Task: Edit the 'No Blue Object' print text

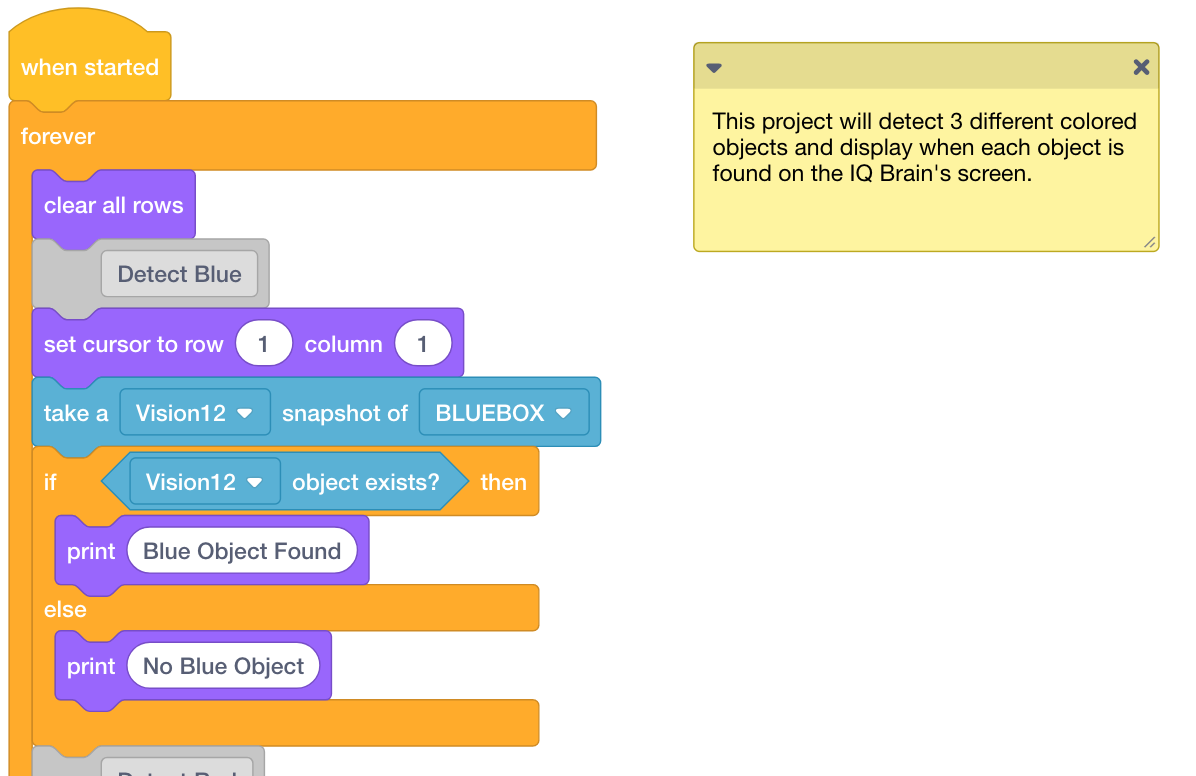Action: (223, 666)
